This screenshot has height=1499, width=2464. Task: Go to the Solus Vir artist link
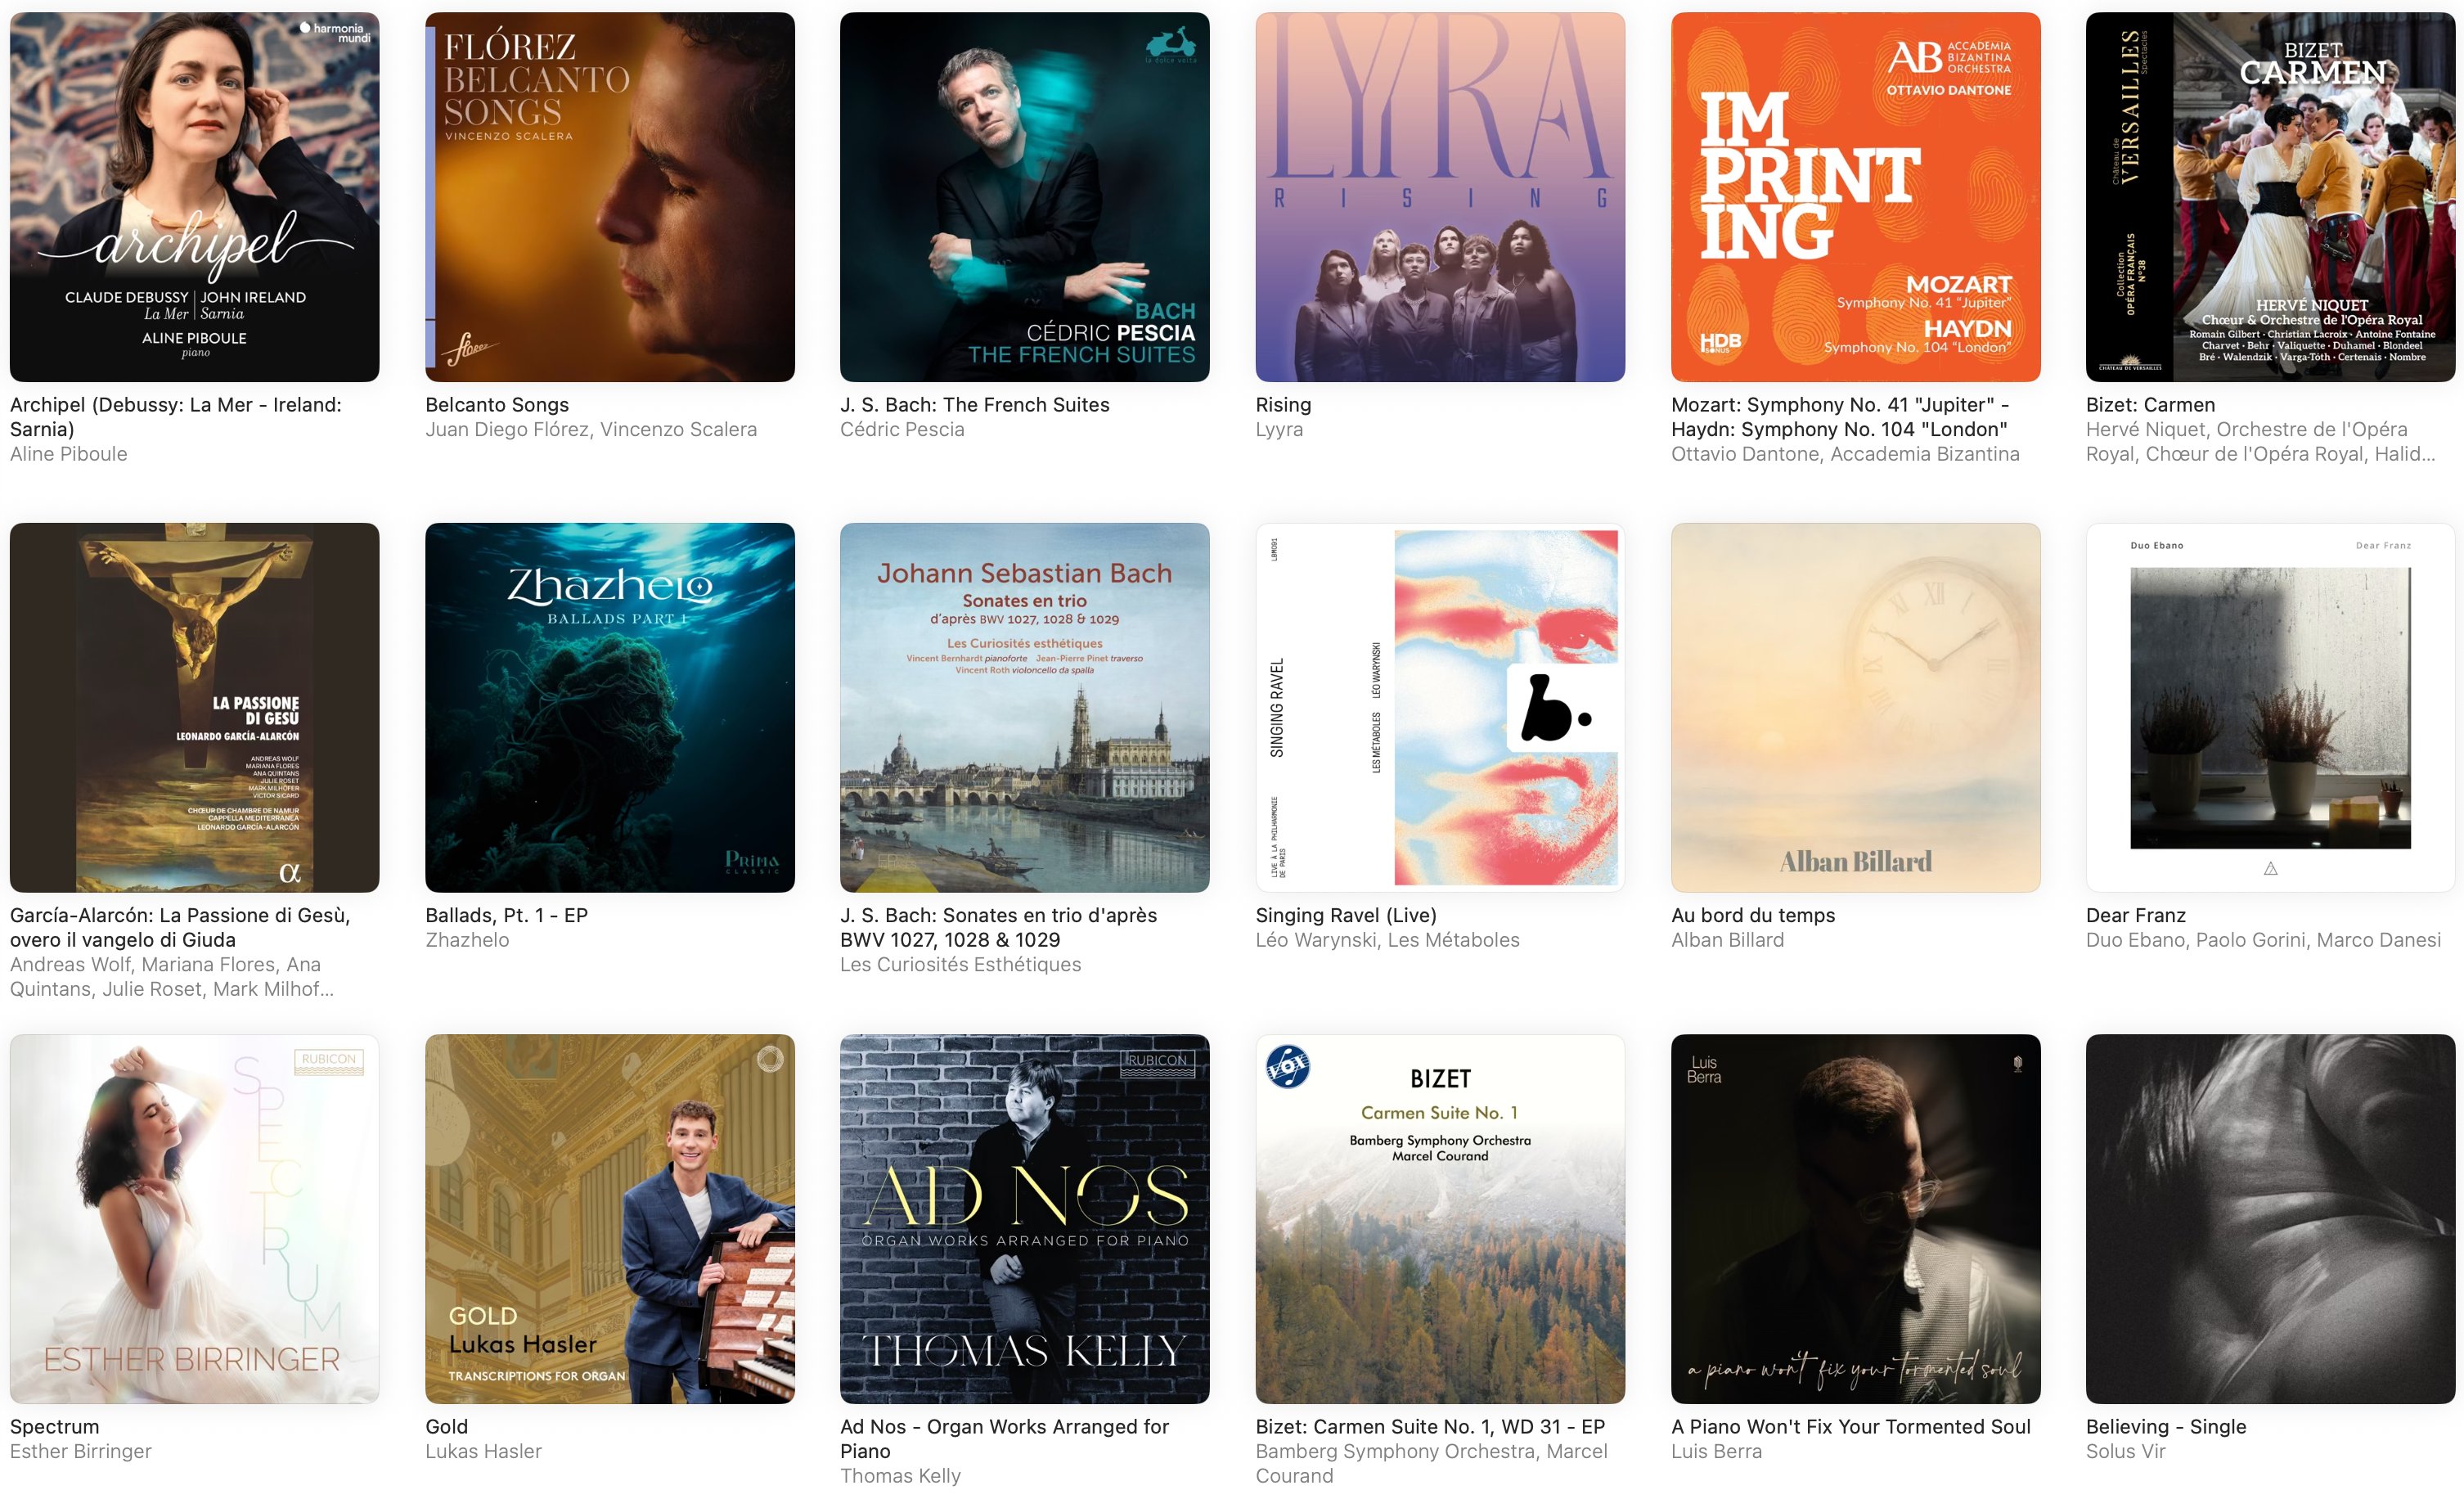[2126, 1451]
